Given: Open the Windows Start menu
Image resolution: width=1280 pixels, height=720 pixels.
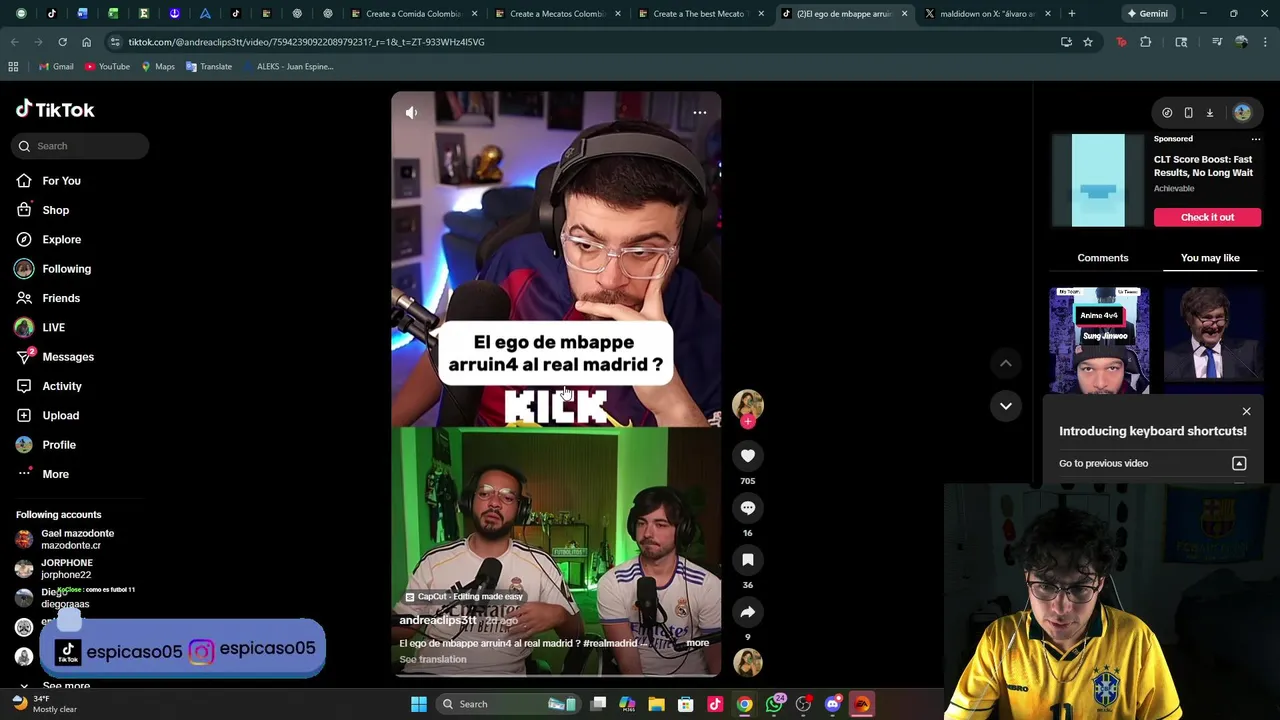Looking at the screenshot, I should coord(419,704).
